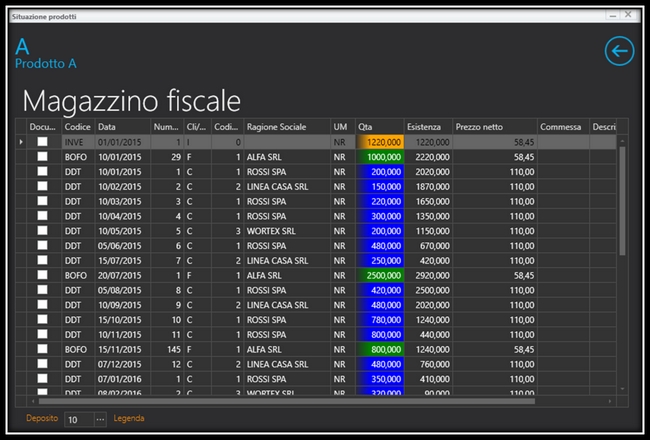Click the back arrow circle icon
The height and width of the screenshot is (440, 650).
coord(620,51)
